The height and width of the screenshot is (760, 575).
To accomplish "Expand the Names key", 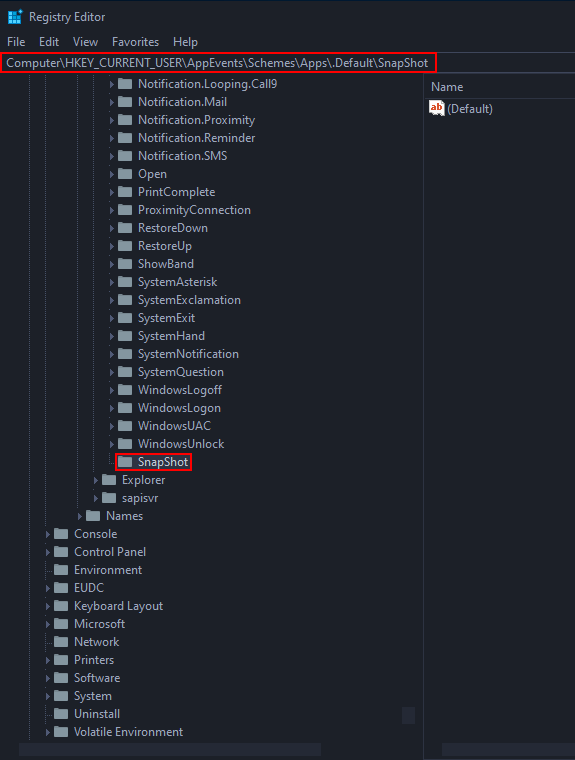I will click(x=80, y=516).
